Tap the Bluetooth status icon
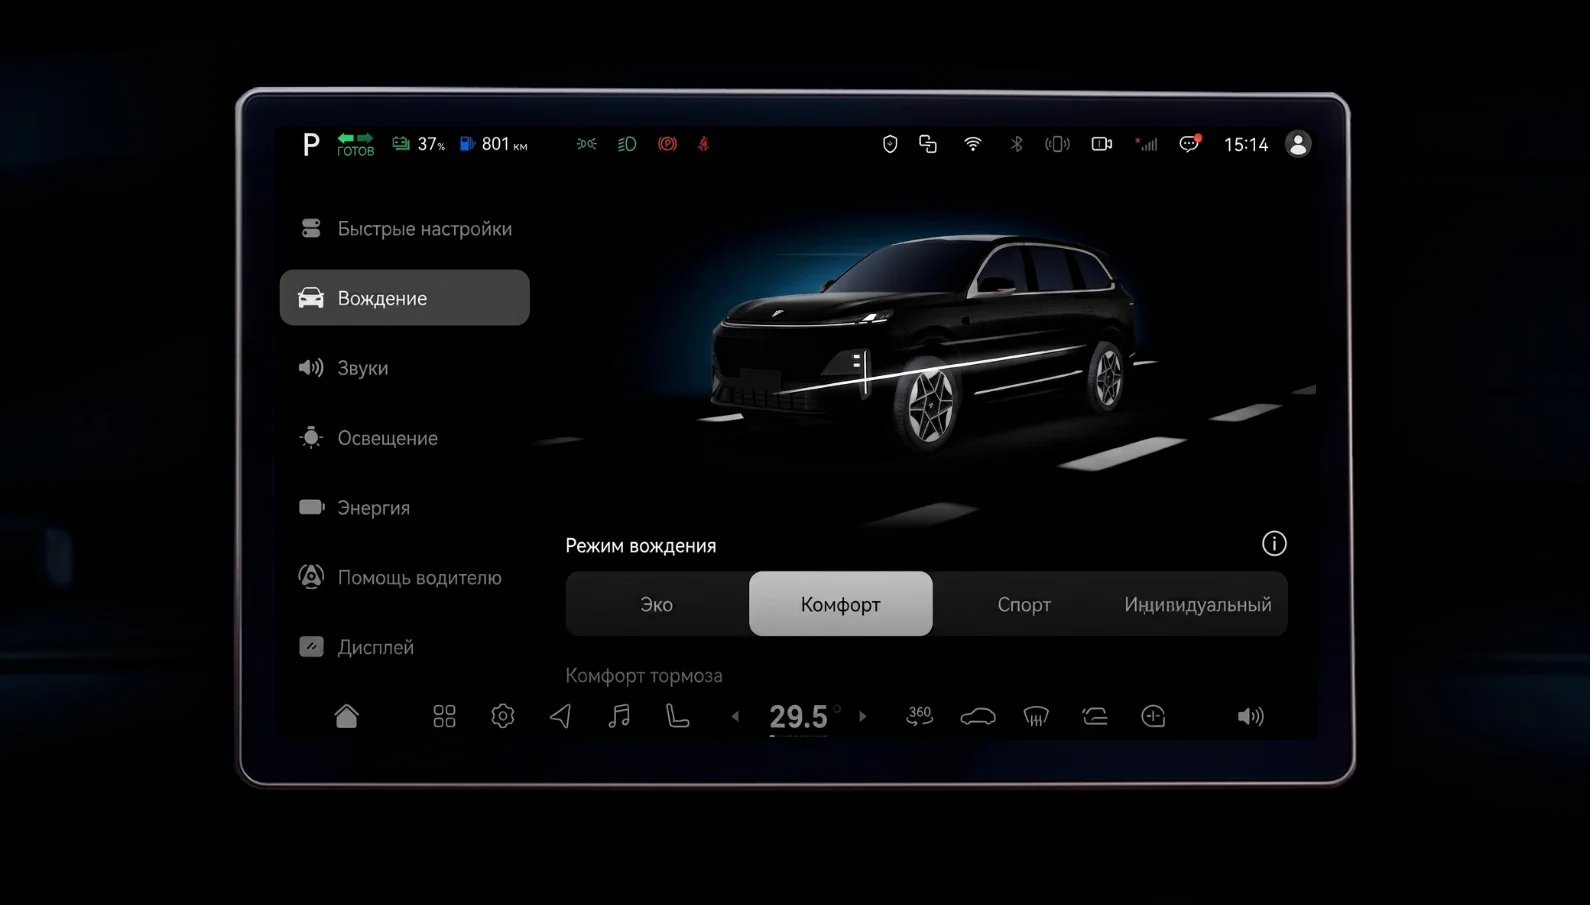 (1016, 144)
